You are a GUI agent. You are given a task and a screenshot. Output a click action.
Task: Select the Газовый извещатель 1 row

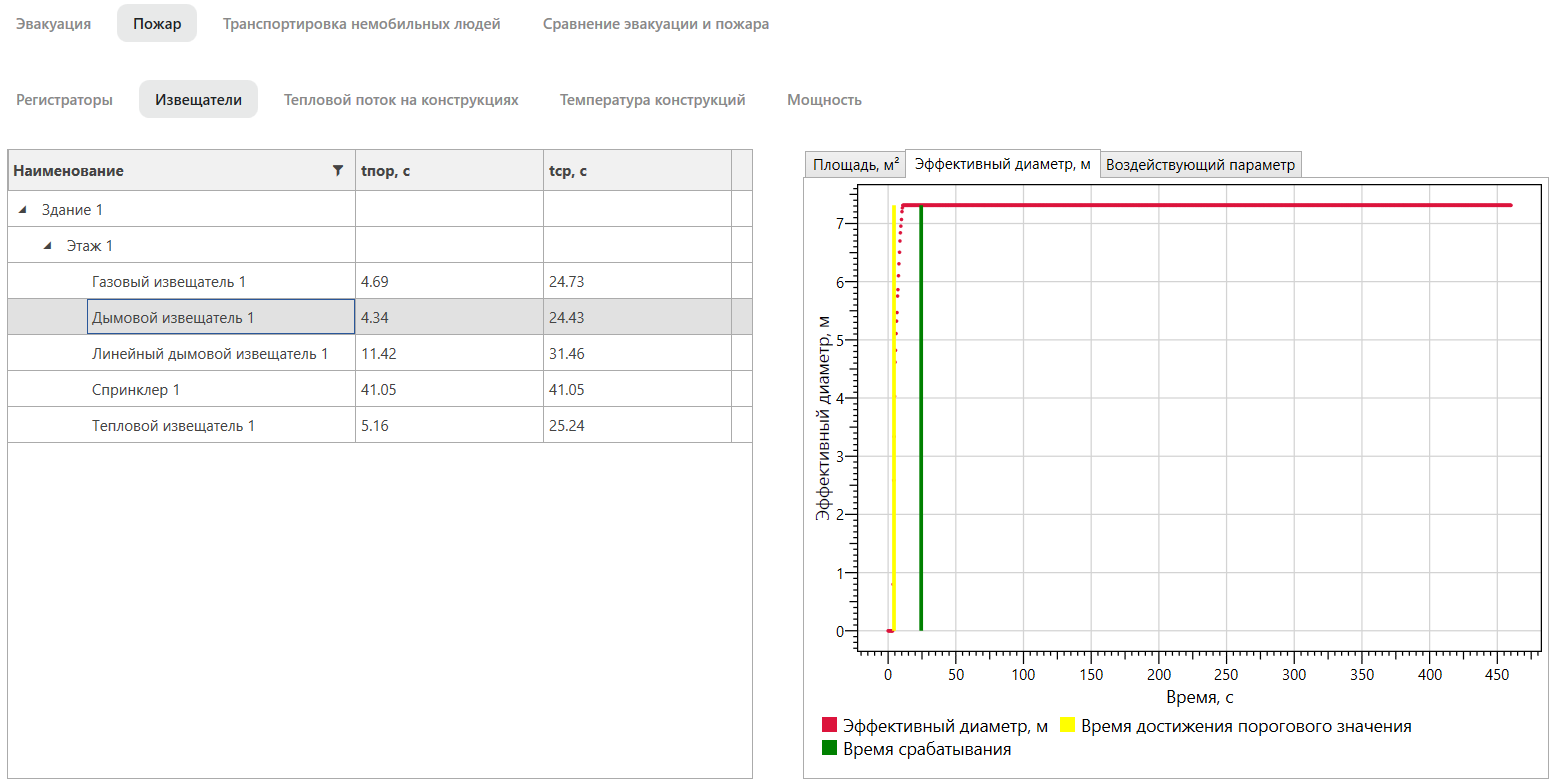coord(380,282)
